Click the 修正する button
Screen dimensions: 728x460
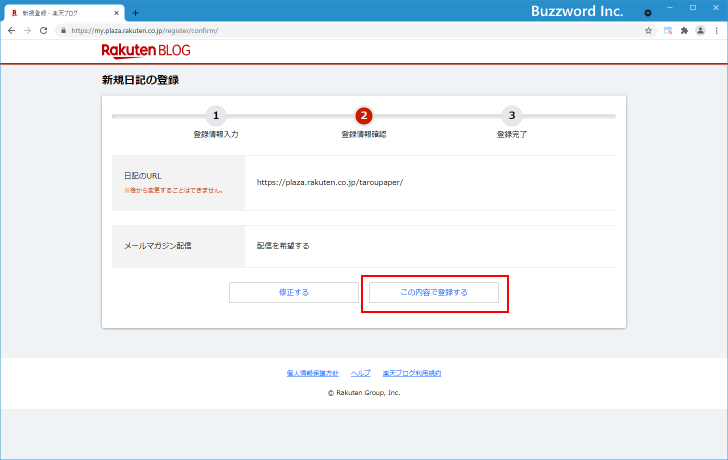click(293, 292)
